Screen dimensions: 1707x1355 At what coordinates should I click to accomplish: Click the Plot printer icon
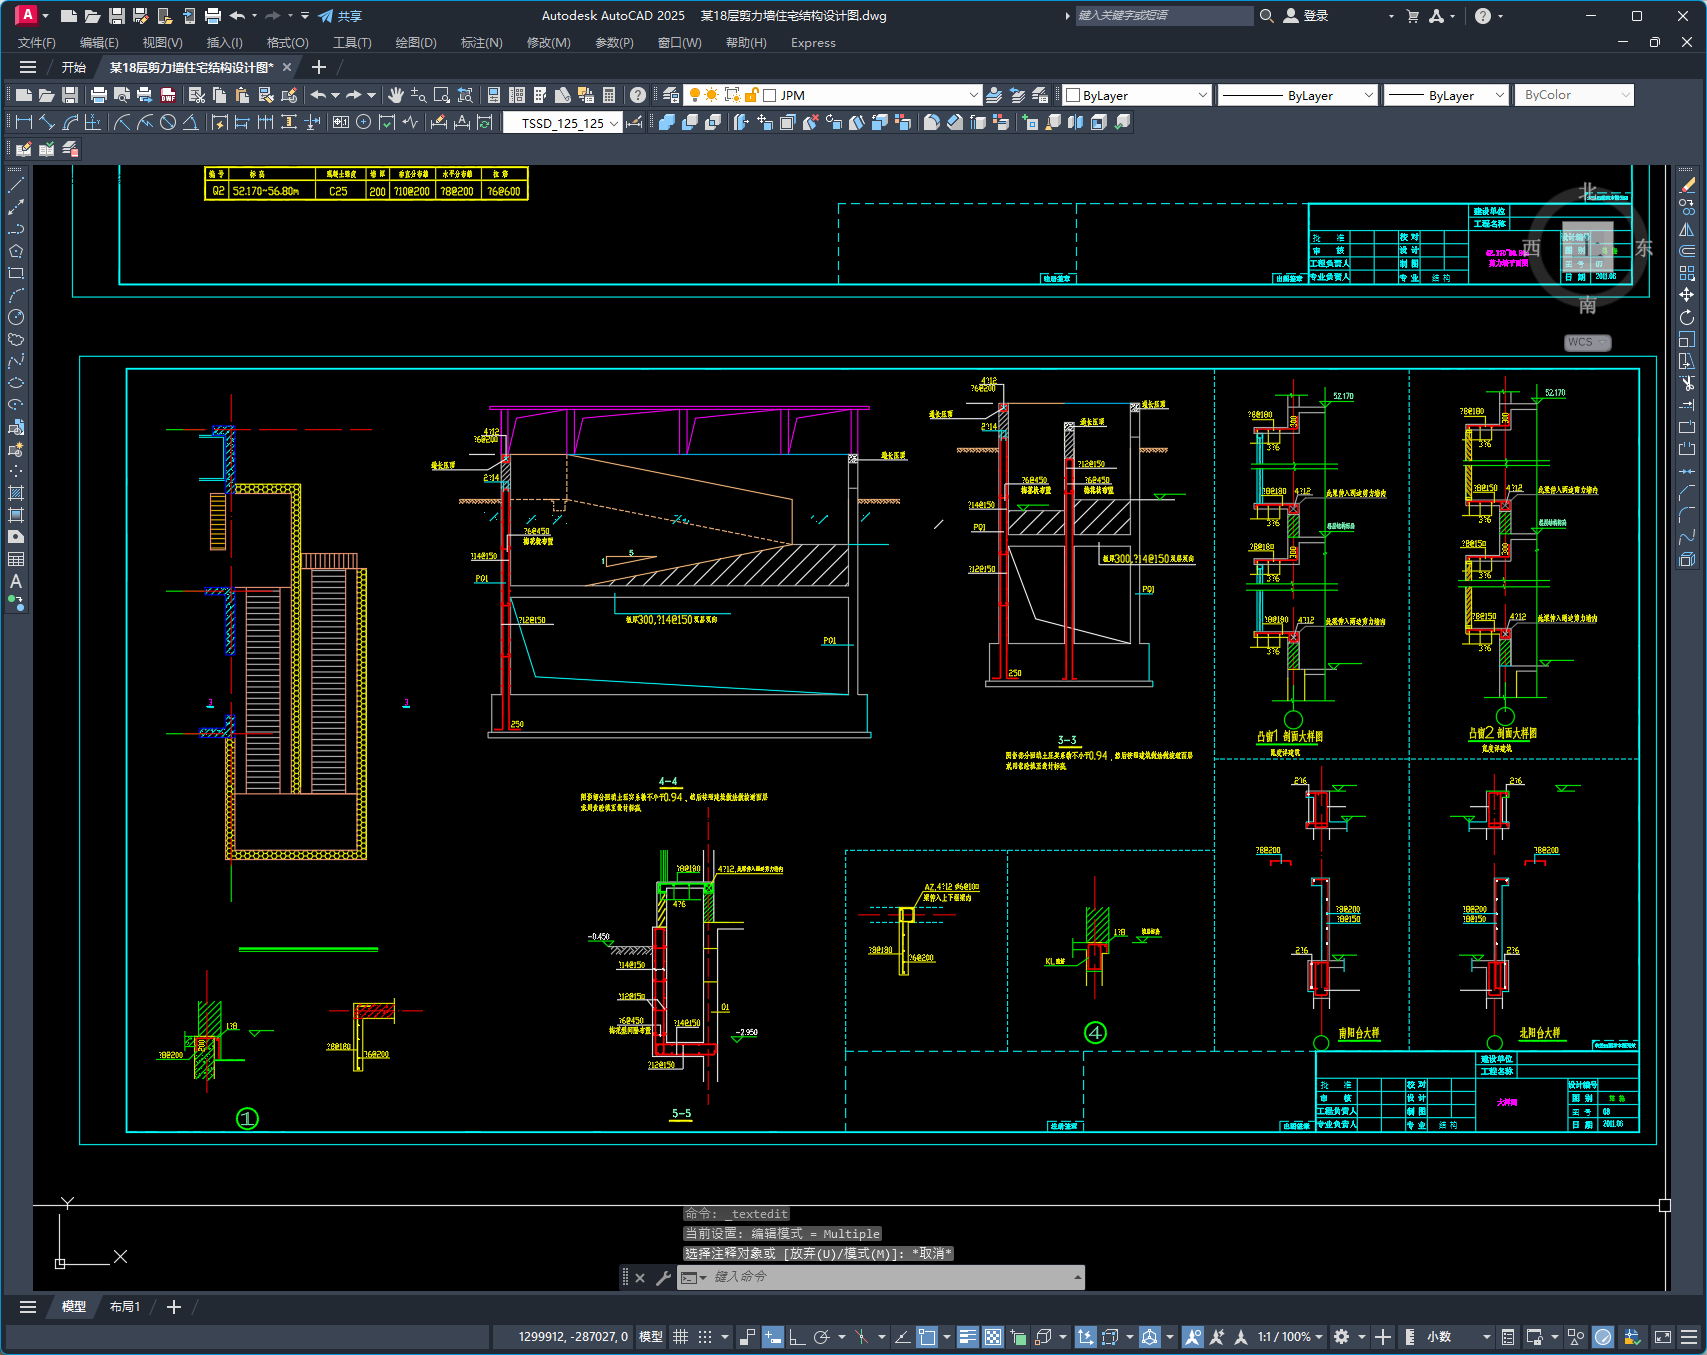98,95
